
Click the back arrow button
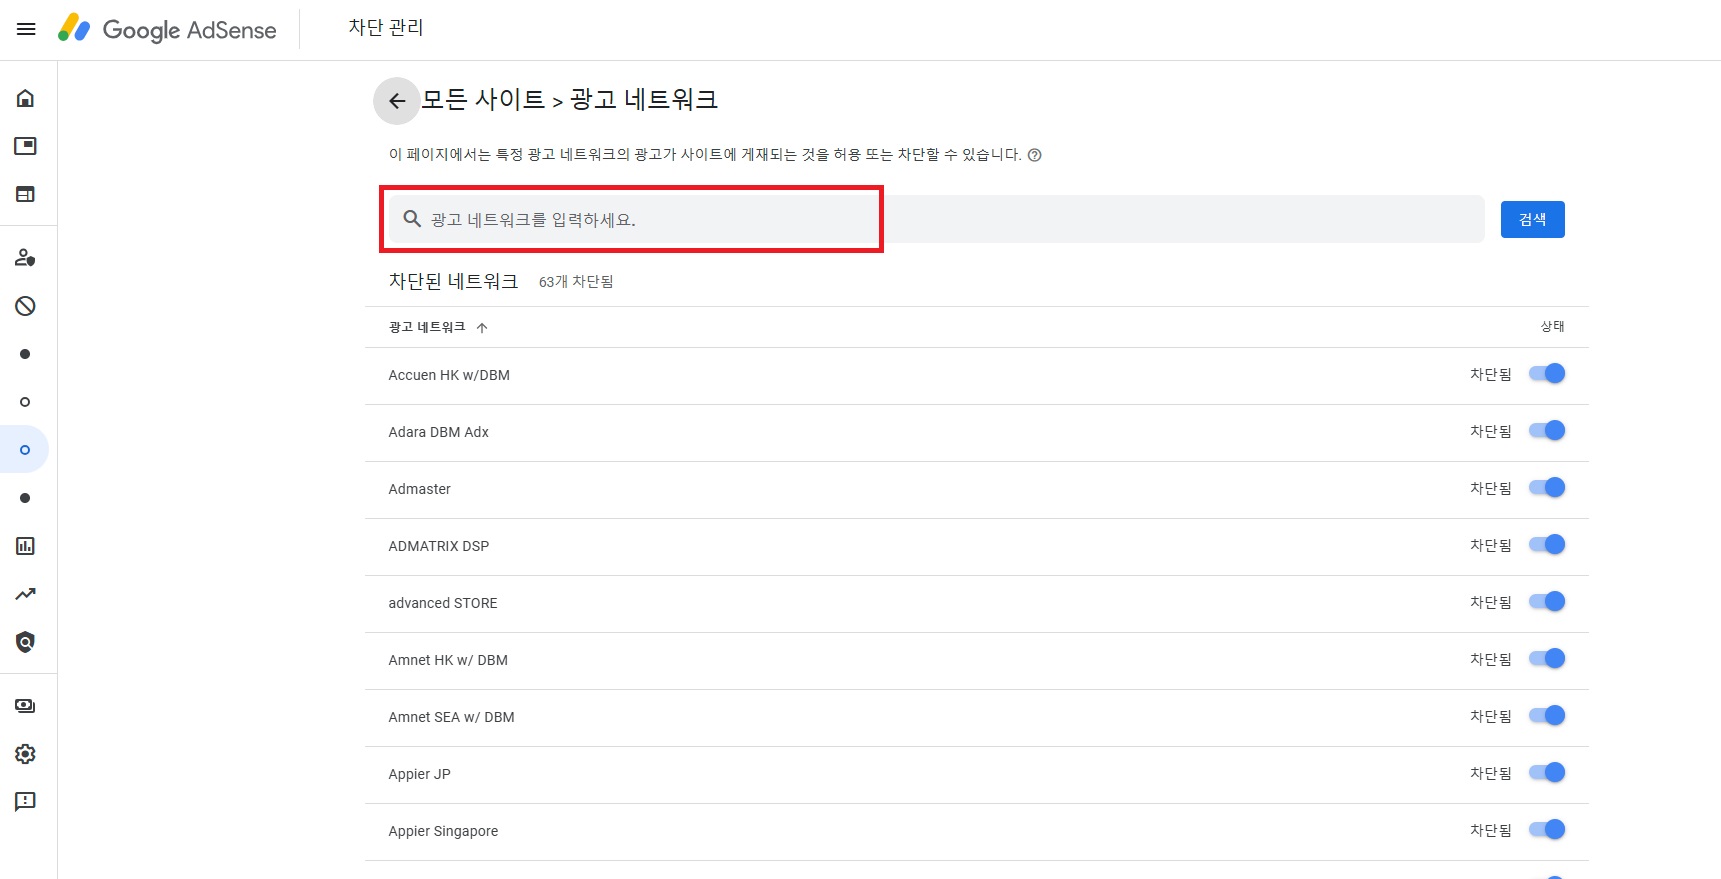point(397,101)
